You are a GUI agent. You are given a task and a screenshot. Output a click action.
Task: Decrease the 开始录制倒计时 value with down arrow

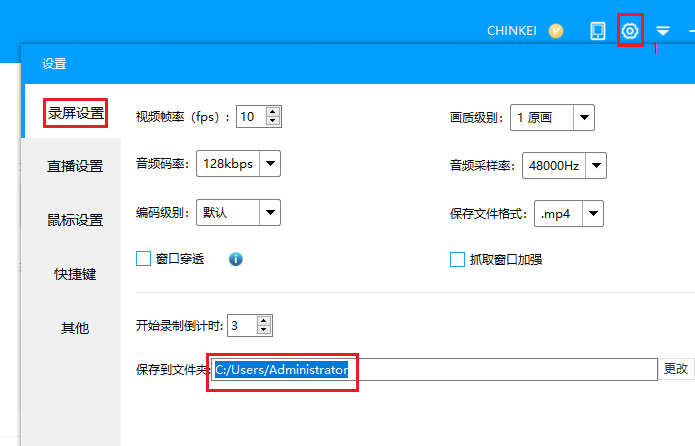point(264,330)
